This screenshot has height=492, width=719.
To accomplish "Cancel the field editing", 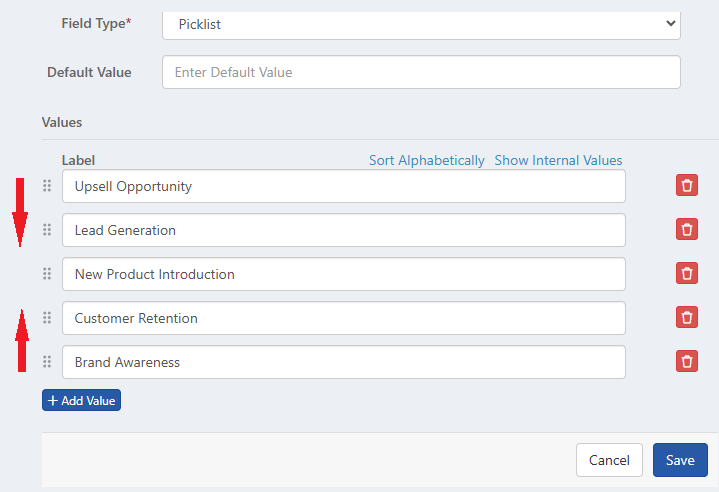I will pyautogui.click(x=609, y=460).
